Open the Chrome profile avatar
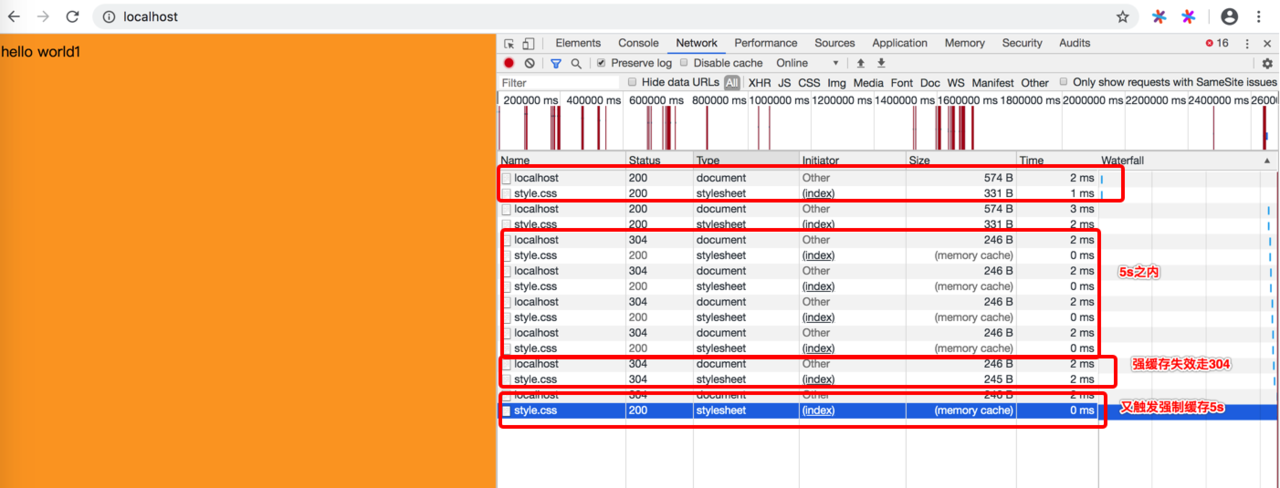Image resolution: width=1280 pixels, height=488 pixels. click(x=1230, y=17)
